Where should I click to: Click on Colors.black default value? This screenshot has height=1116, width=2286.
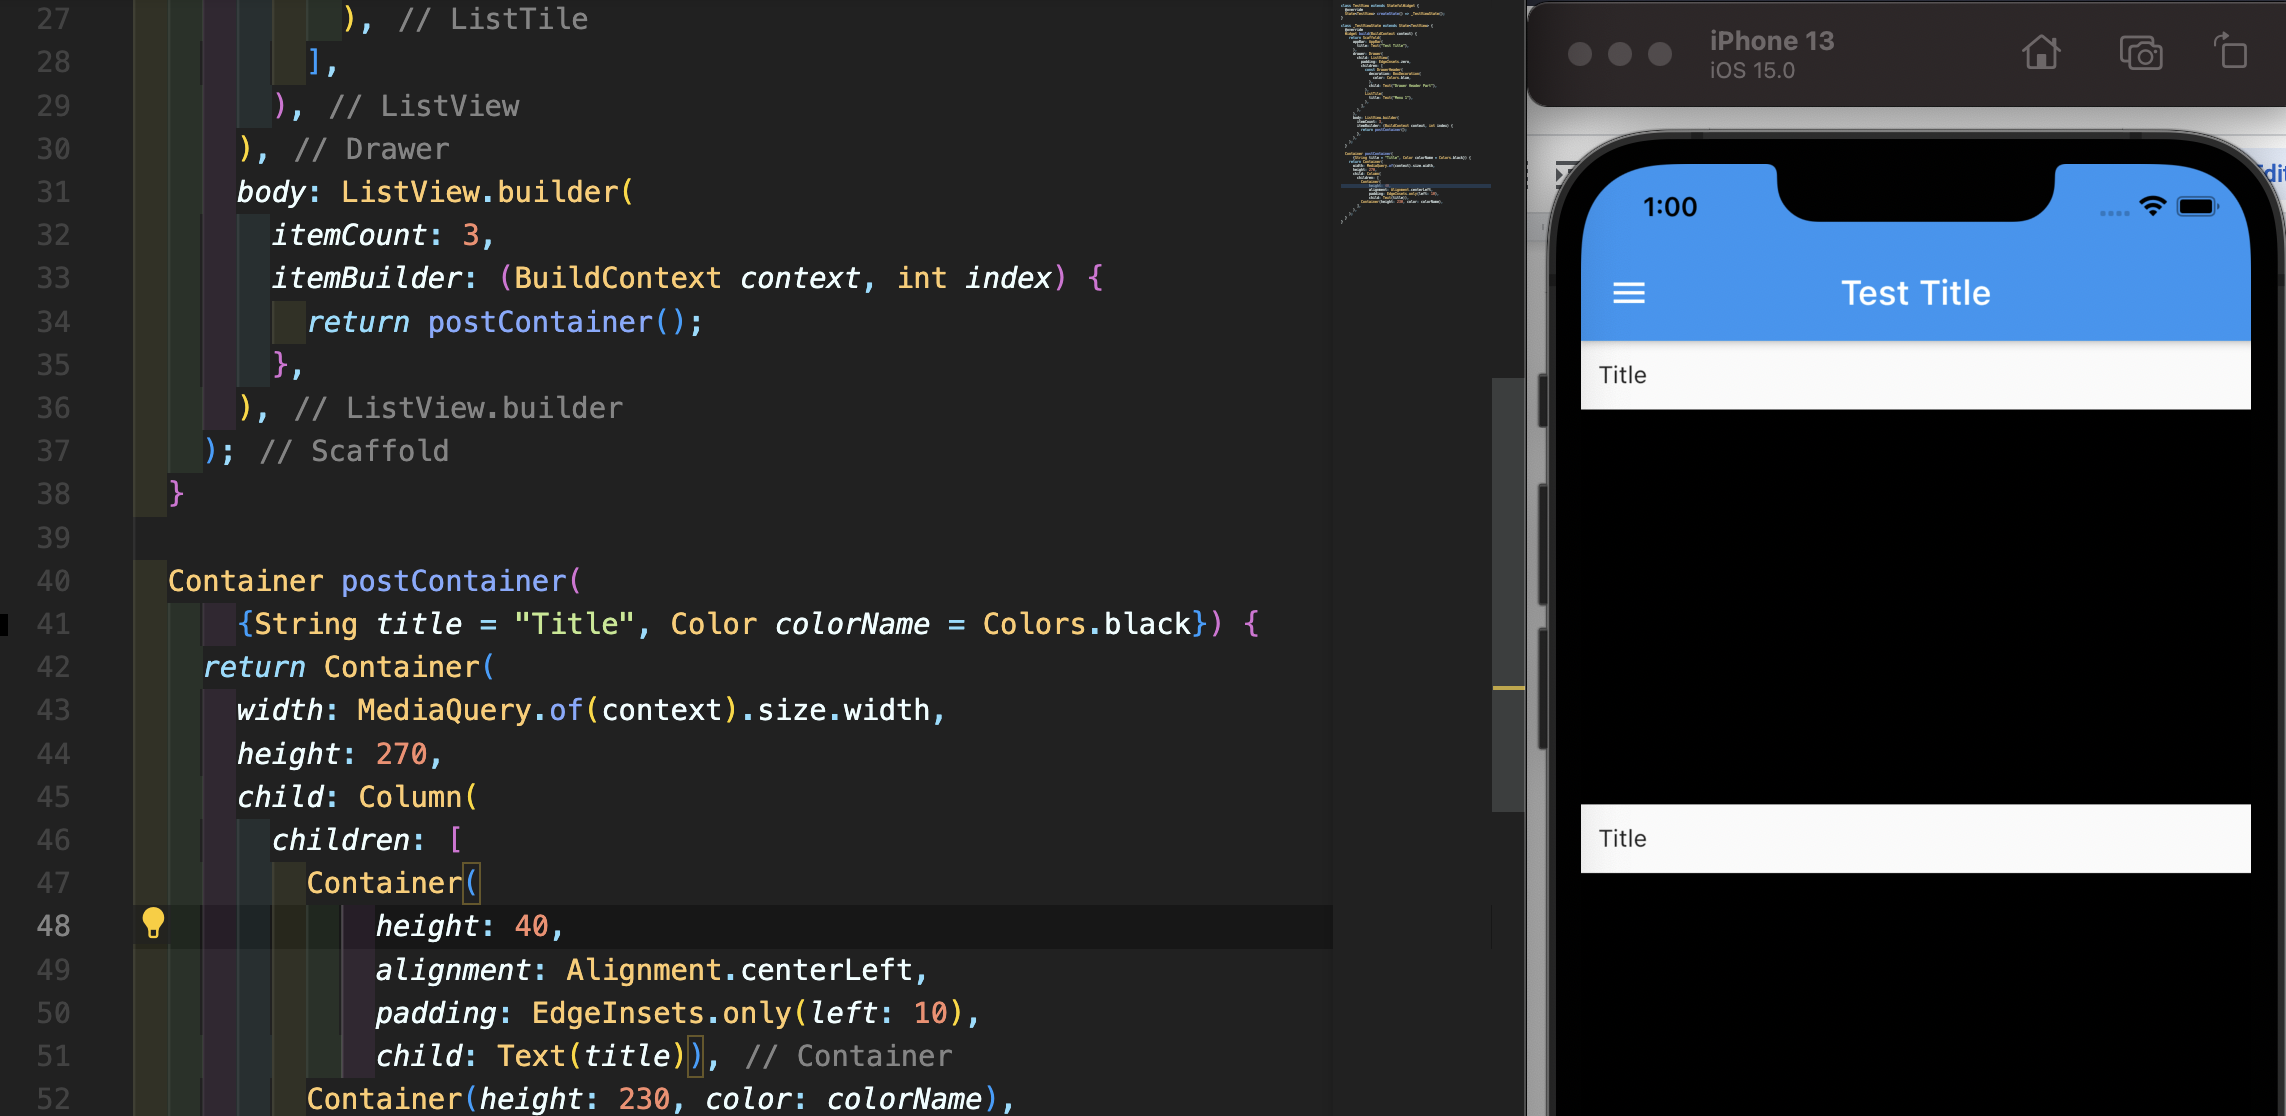pyautogui.click(x=1087, y=624)
